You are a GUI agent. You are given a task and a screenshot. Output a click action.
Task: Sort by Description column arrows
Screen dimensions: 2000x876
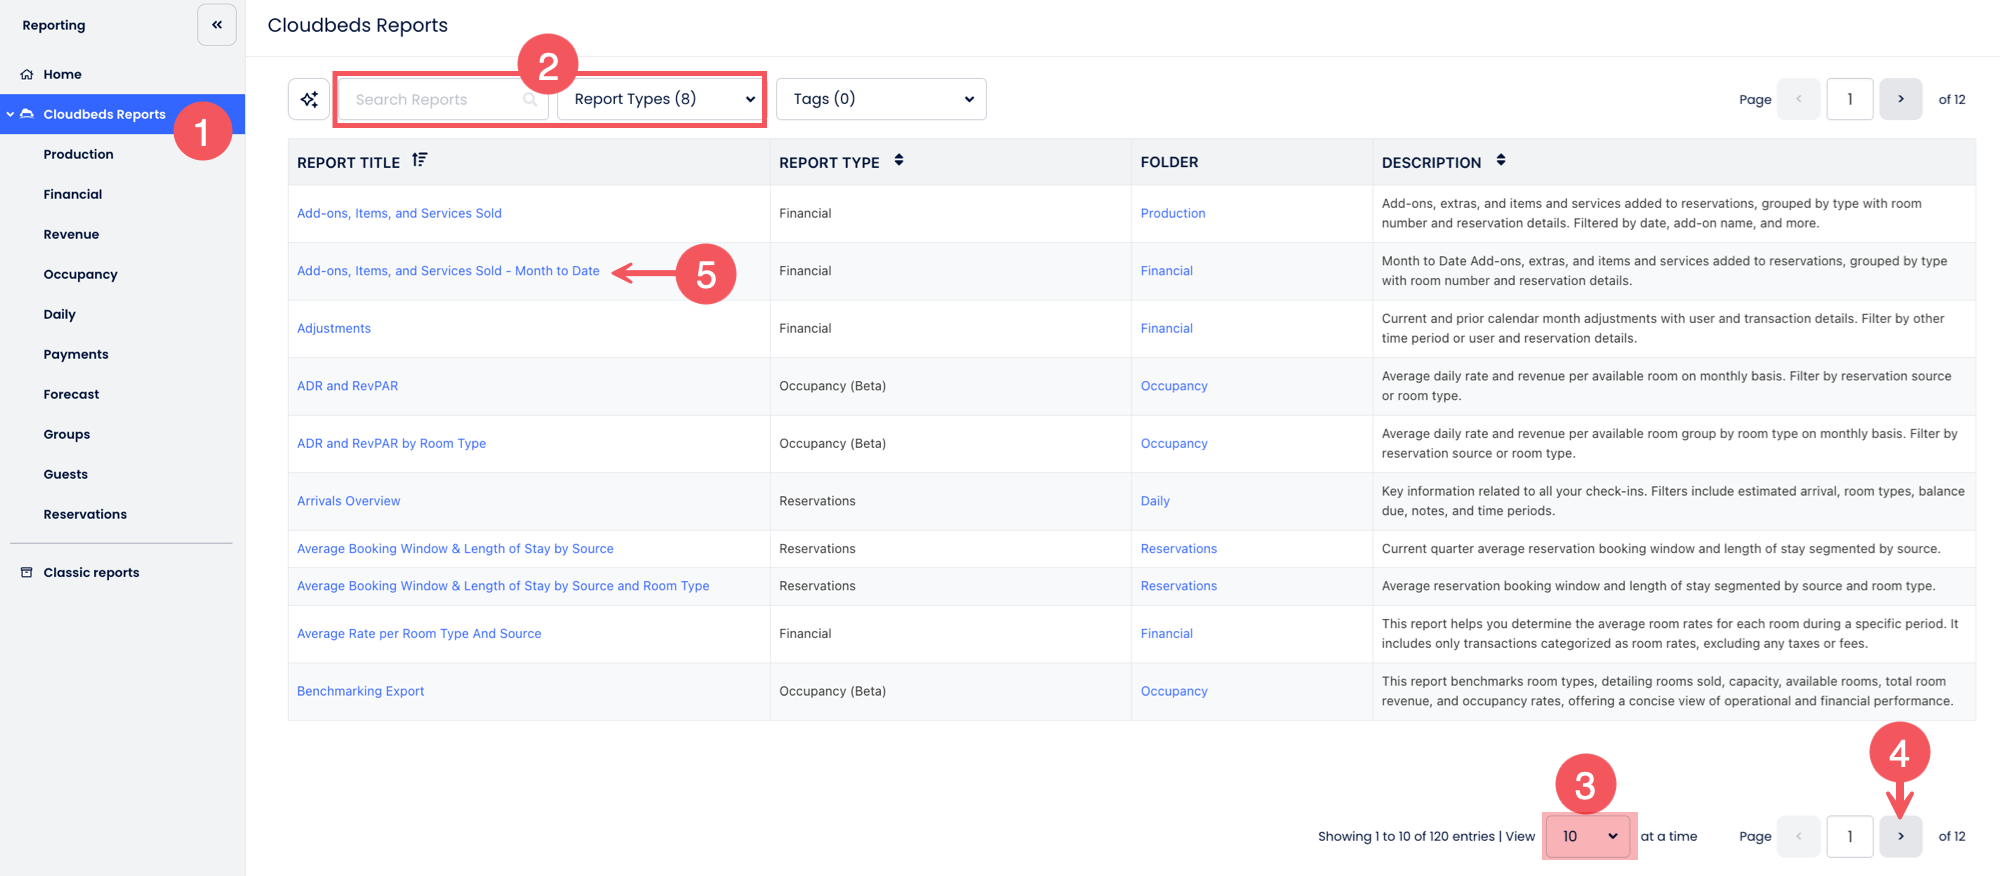pyautogui.click(x=1501, y=160)
